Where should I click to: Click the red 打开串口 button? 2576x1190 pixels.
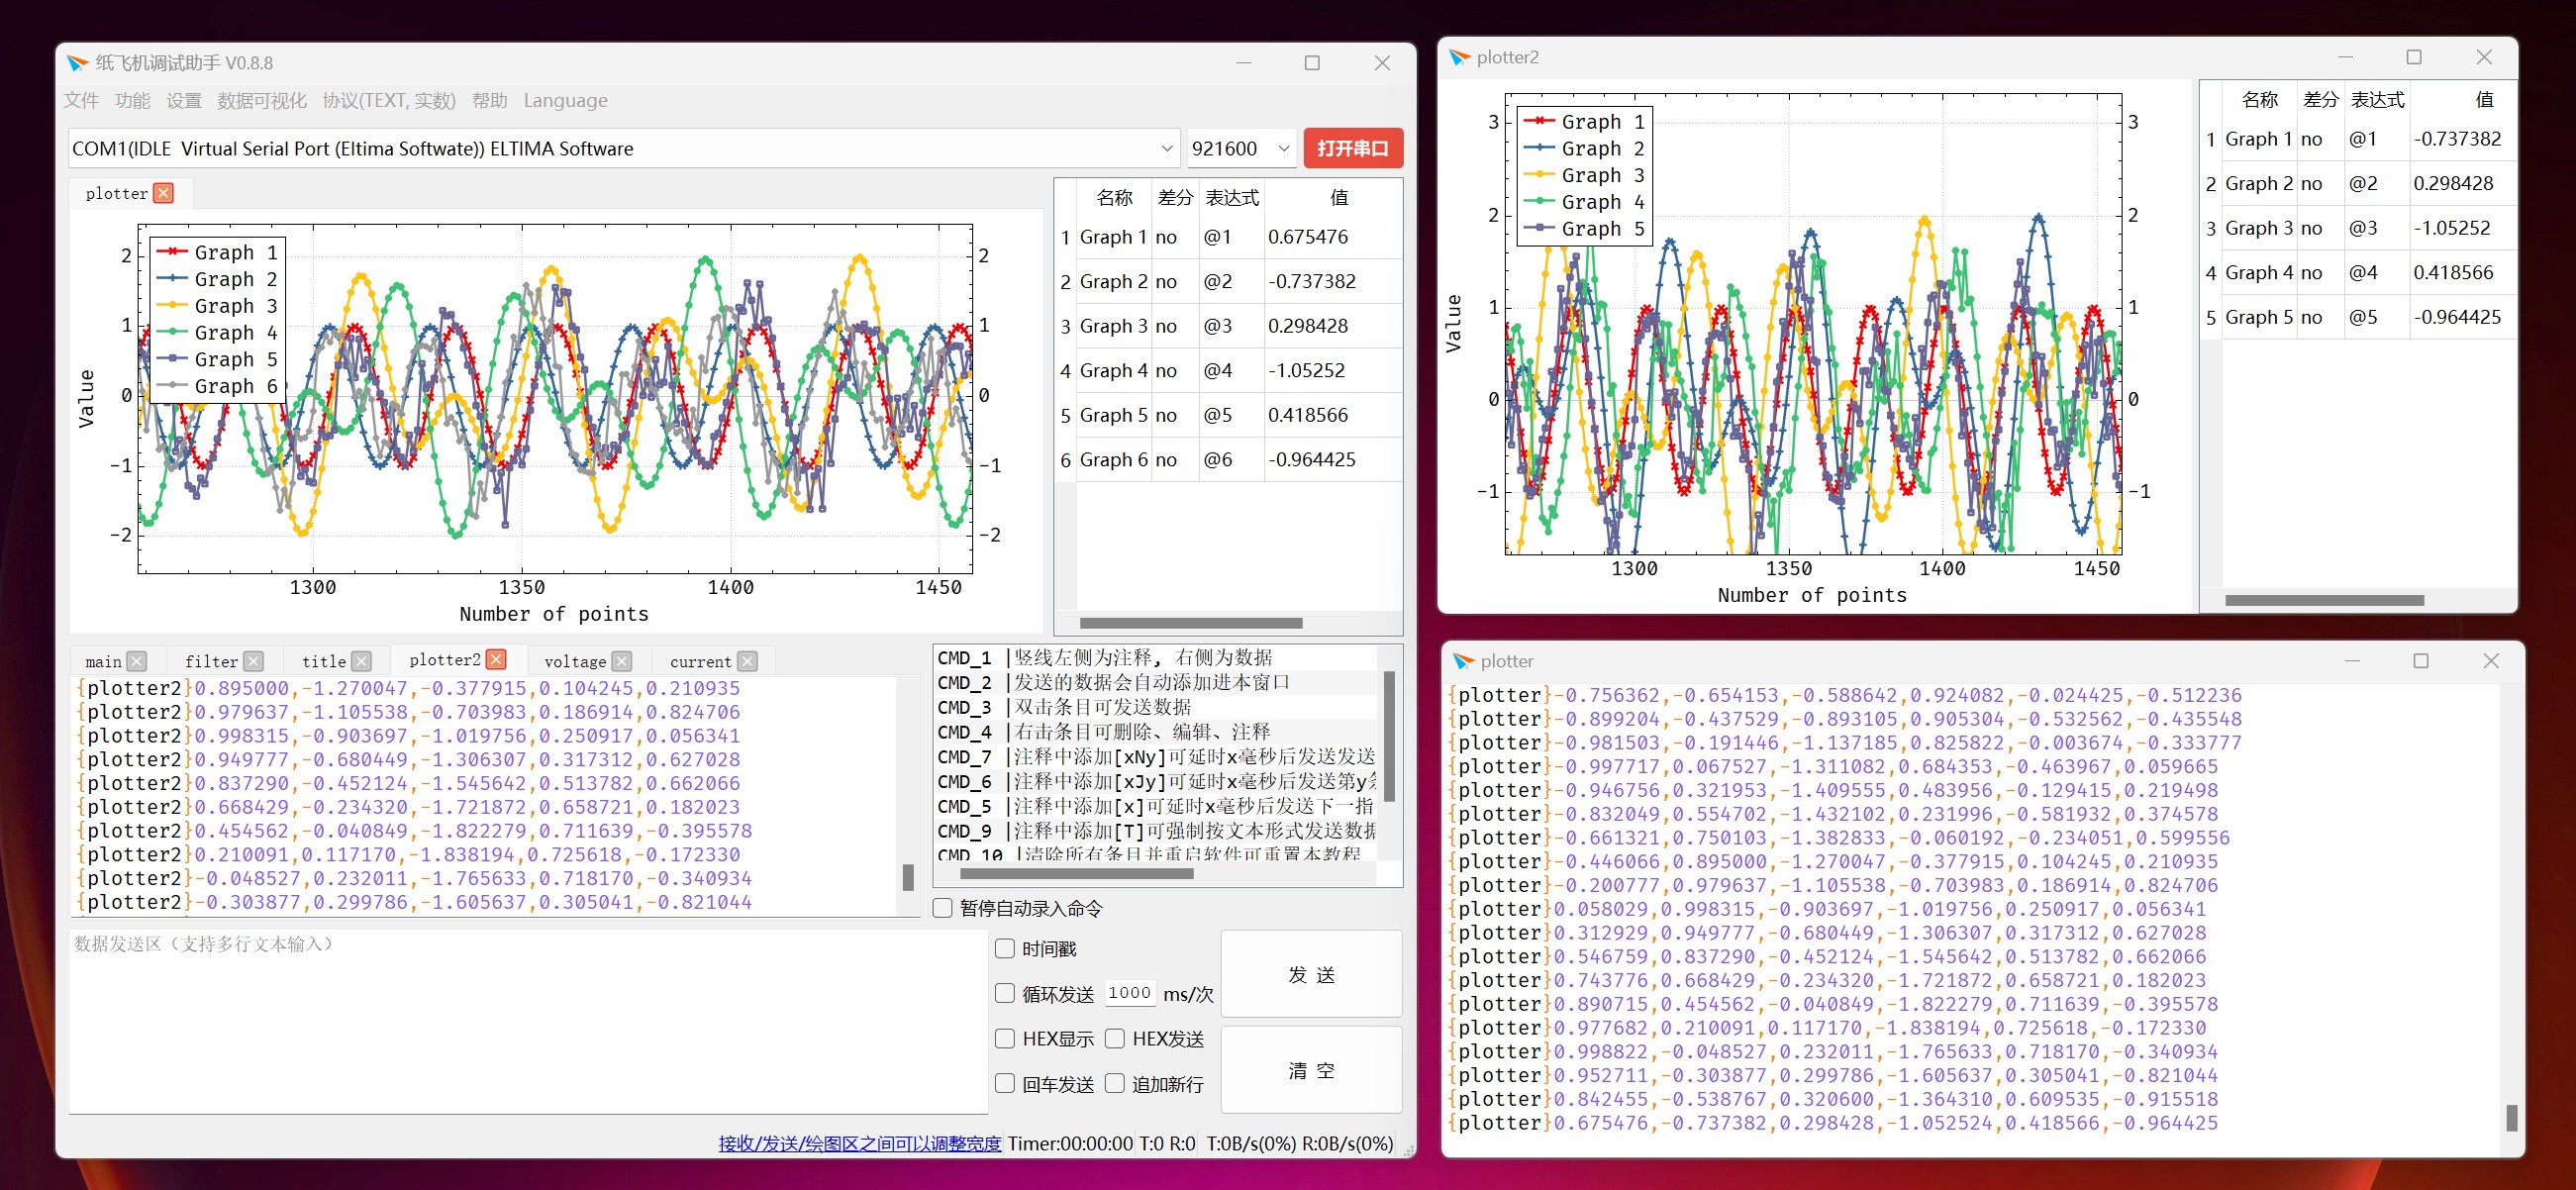[x=1352, y=148]
